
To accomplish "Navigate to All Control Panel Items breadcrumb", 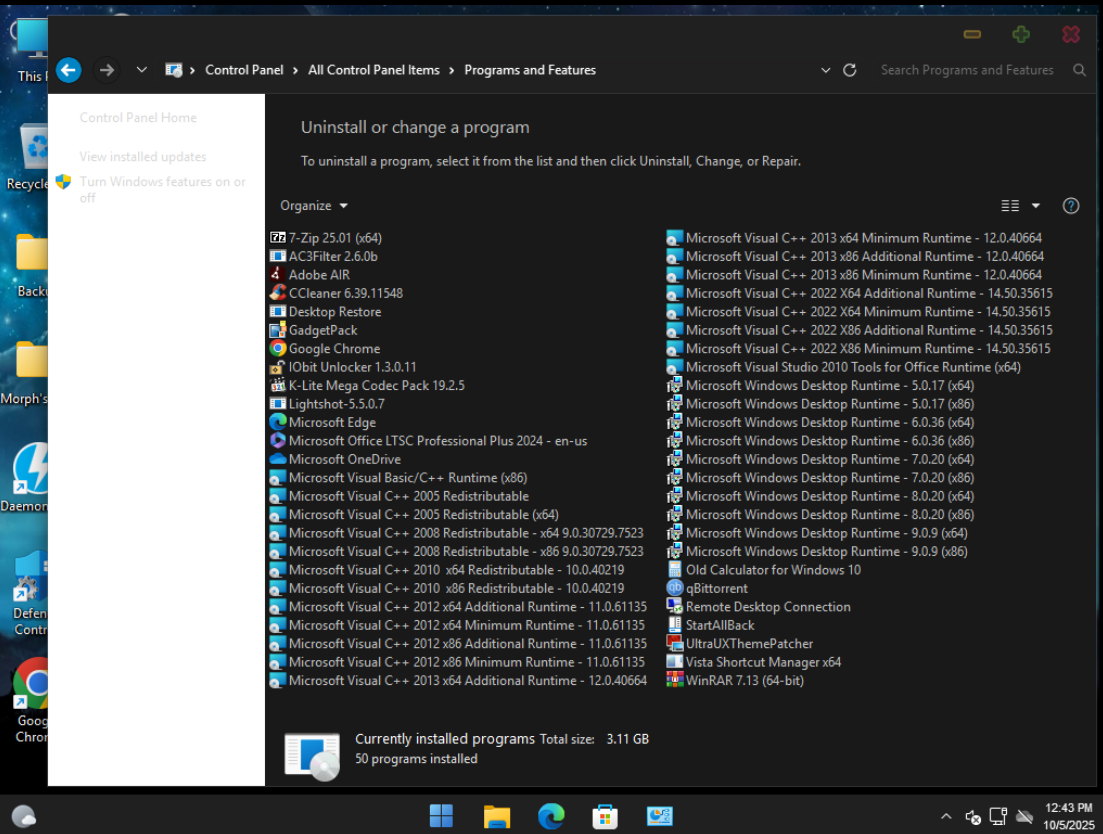I will [373, 70].
